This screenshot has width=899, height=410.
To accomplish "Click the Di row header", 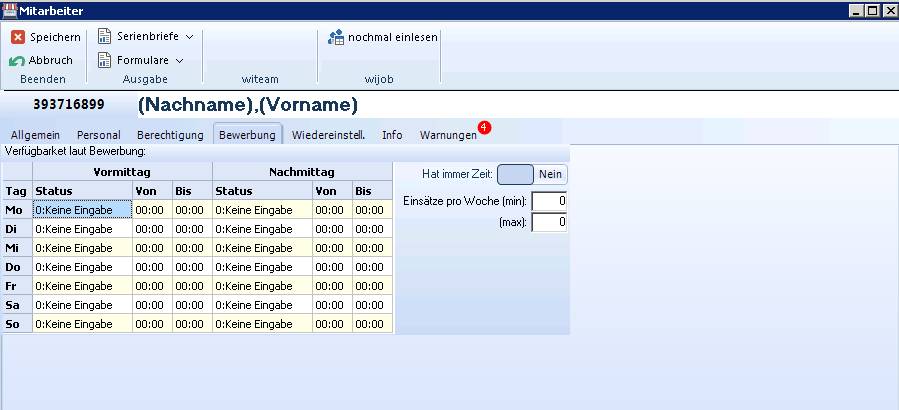I will 18,229.
